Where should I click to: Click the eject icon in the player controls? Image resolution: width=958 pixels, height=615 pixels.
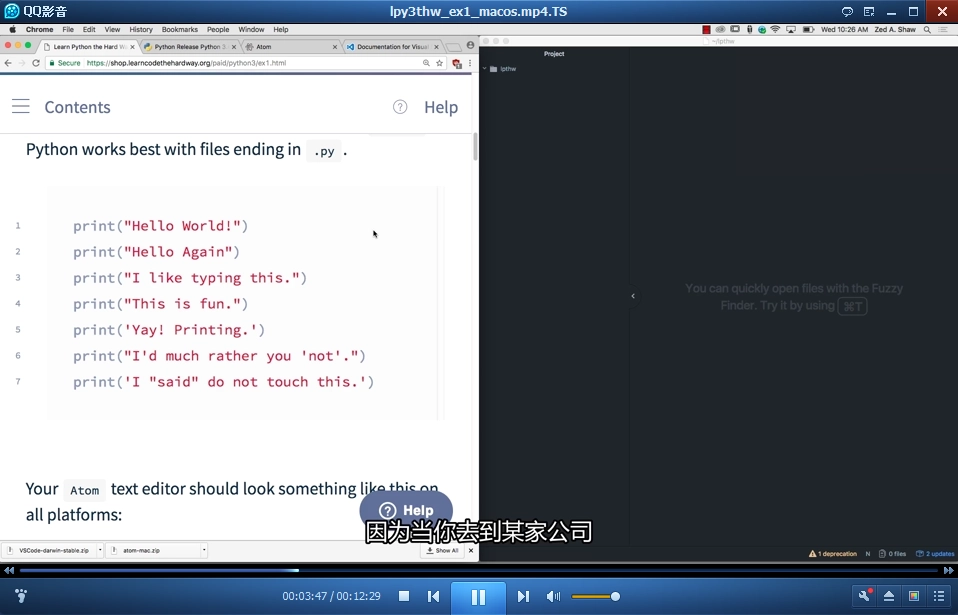coord(889,596)
